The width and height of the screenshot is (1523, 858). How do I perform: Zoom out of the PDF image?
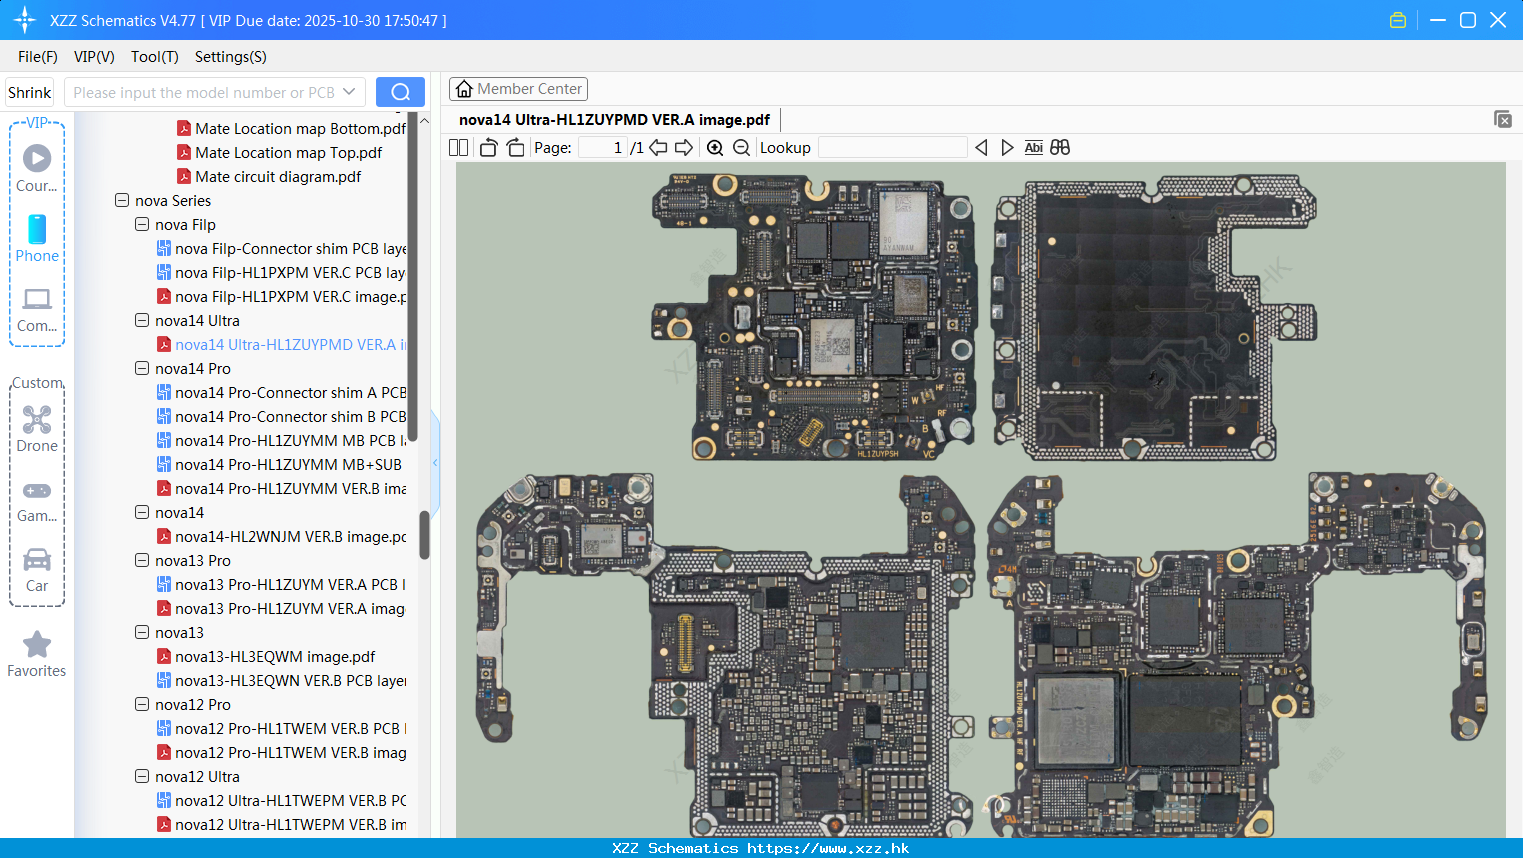pos(741,148)
